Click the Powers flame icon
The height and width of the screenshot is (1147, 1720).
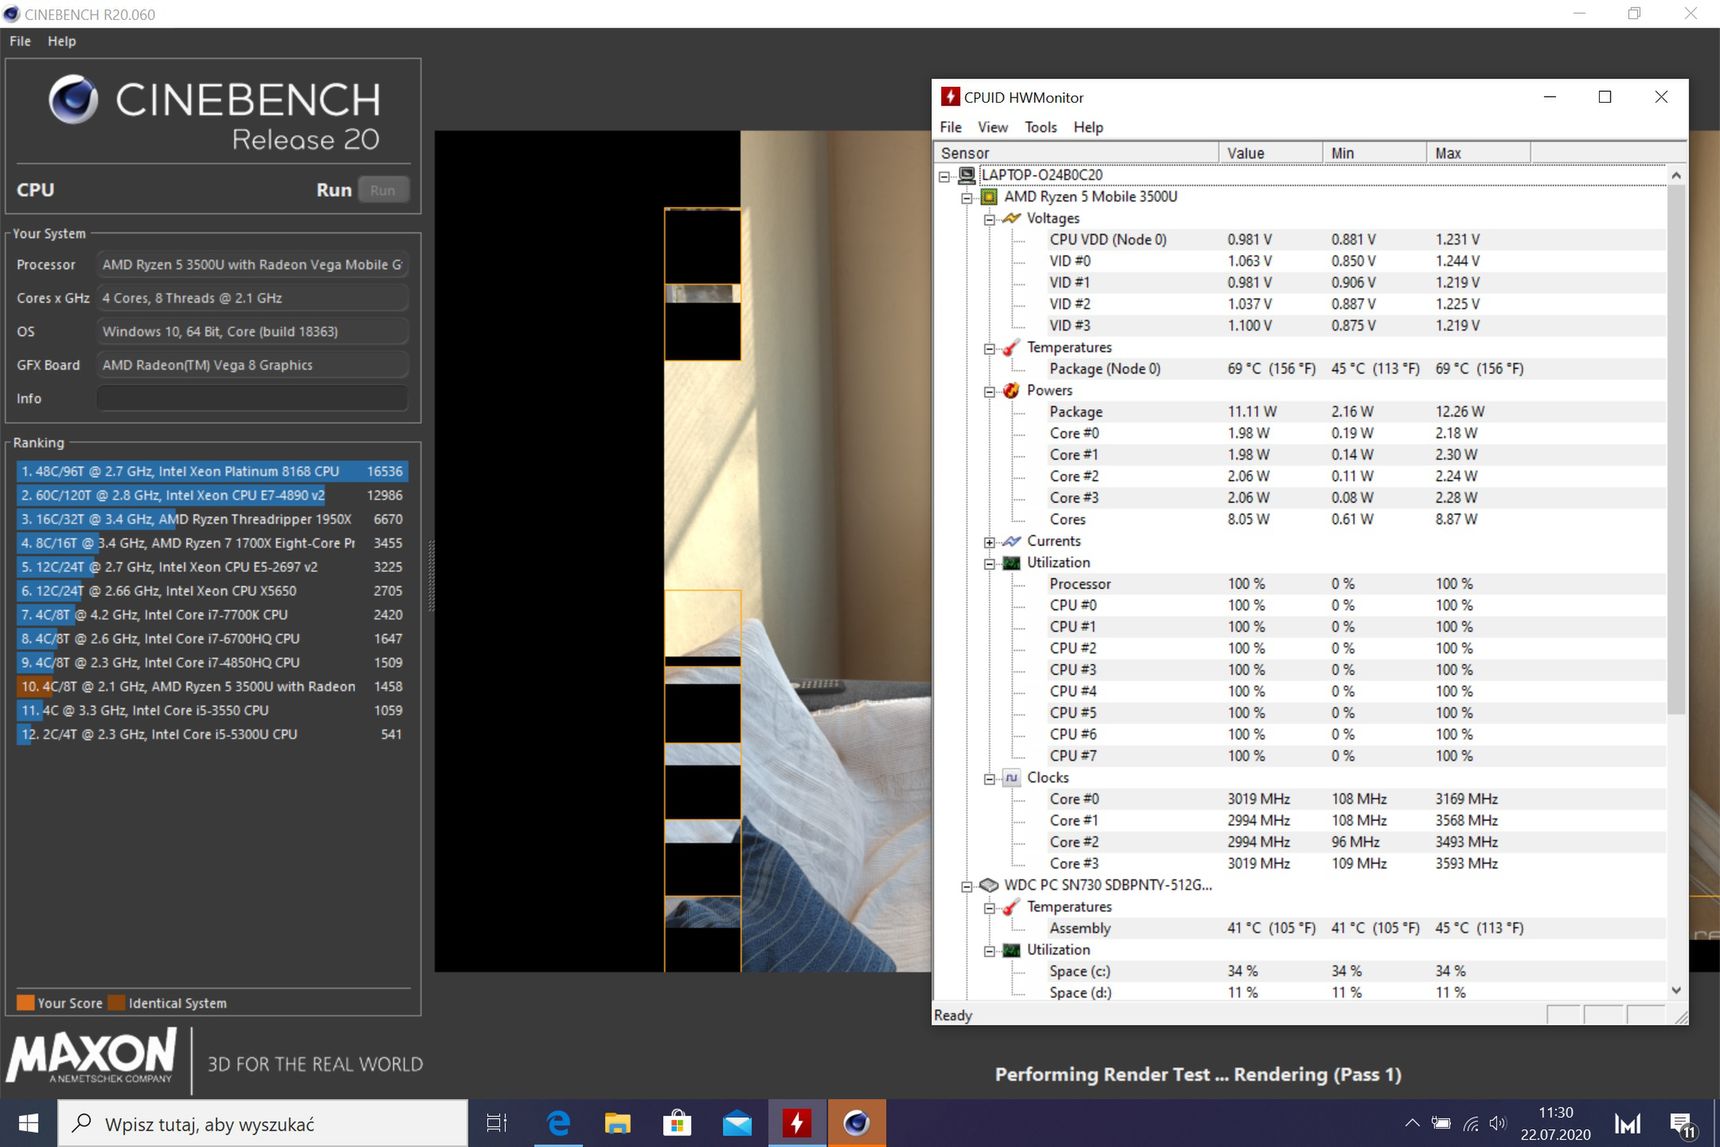tap(1011, 390)
